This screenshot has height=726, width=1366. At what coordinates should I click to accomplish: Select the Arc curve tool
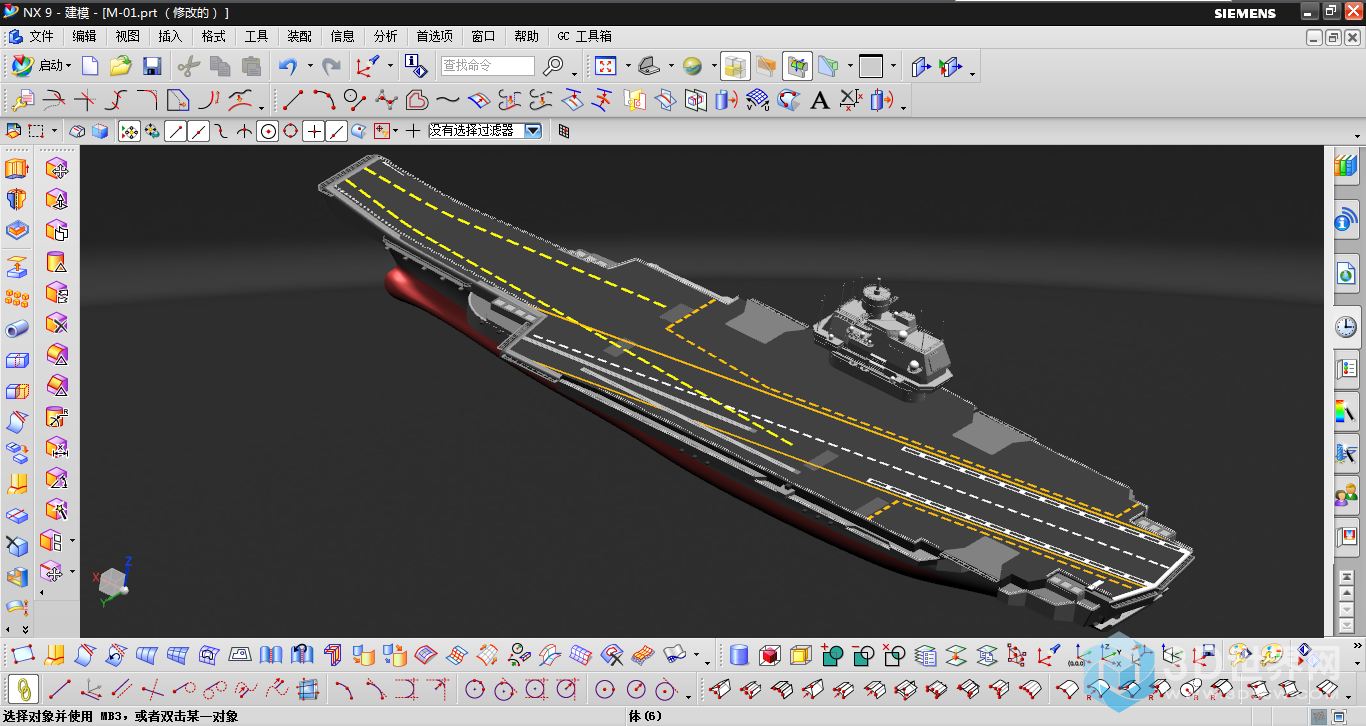[324, 100]
